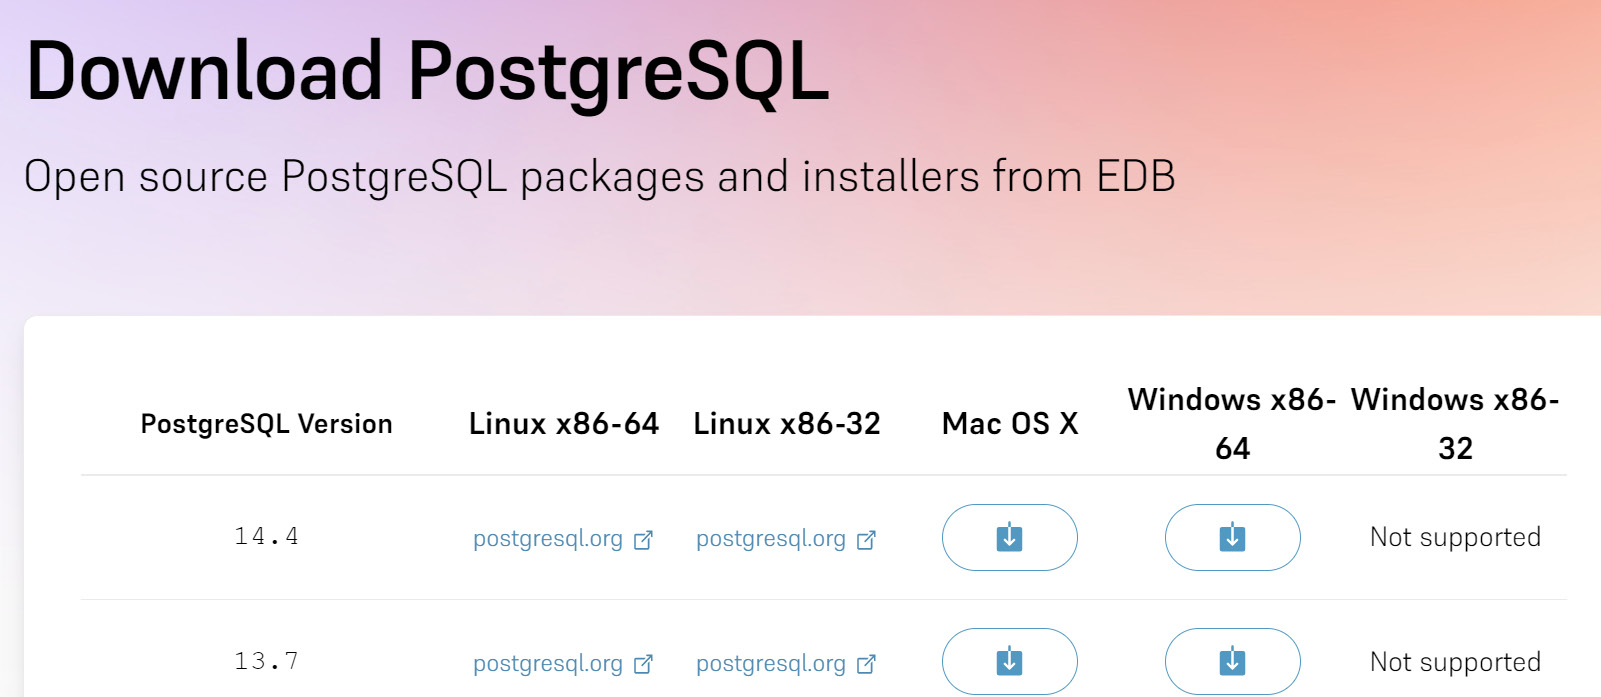
Task: Click external link icon for 14.4 Linux x86-64
Action: (x=643, y=540)
